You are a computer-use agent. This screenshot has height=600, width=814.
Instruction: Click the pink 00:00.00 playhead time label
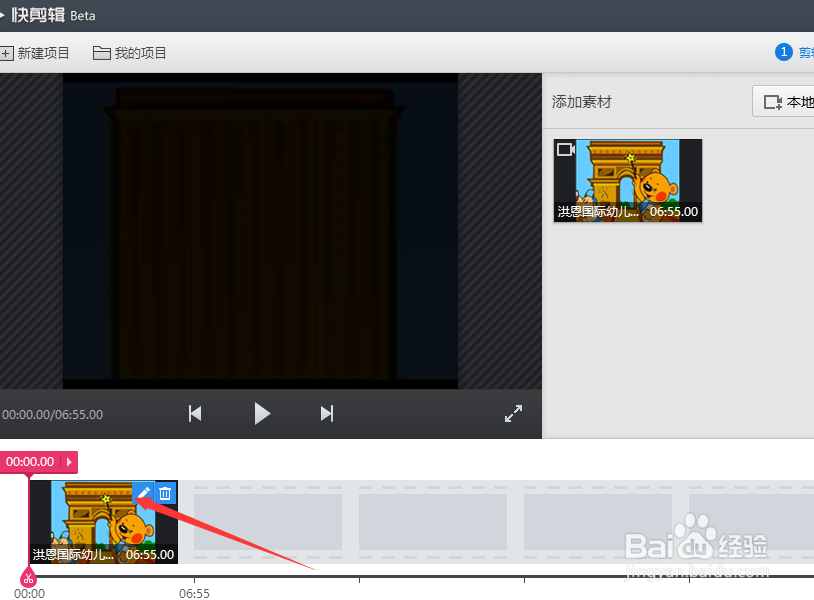[30, 462]
